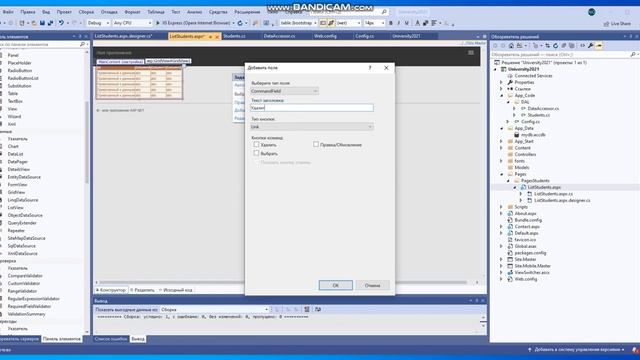The image size is (640, 360).
Task: Toggle Italic formatting in toolbar
Action: coord(399,23)
